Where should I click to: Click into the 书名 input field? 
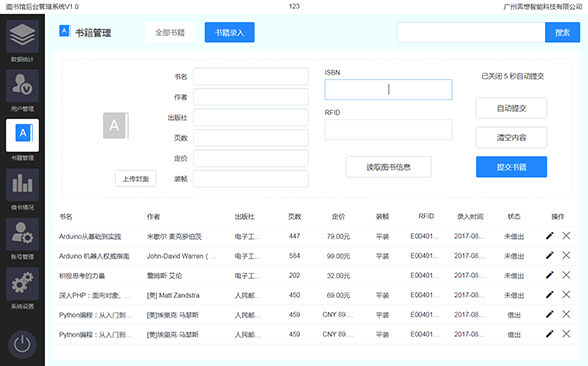point(251,76)
